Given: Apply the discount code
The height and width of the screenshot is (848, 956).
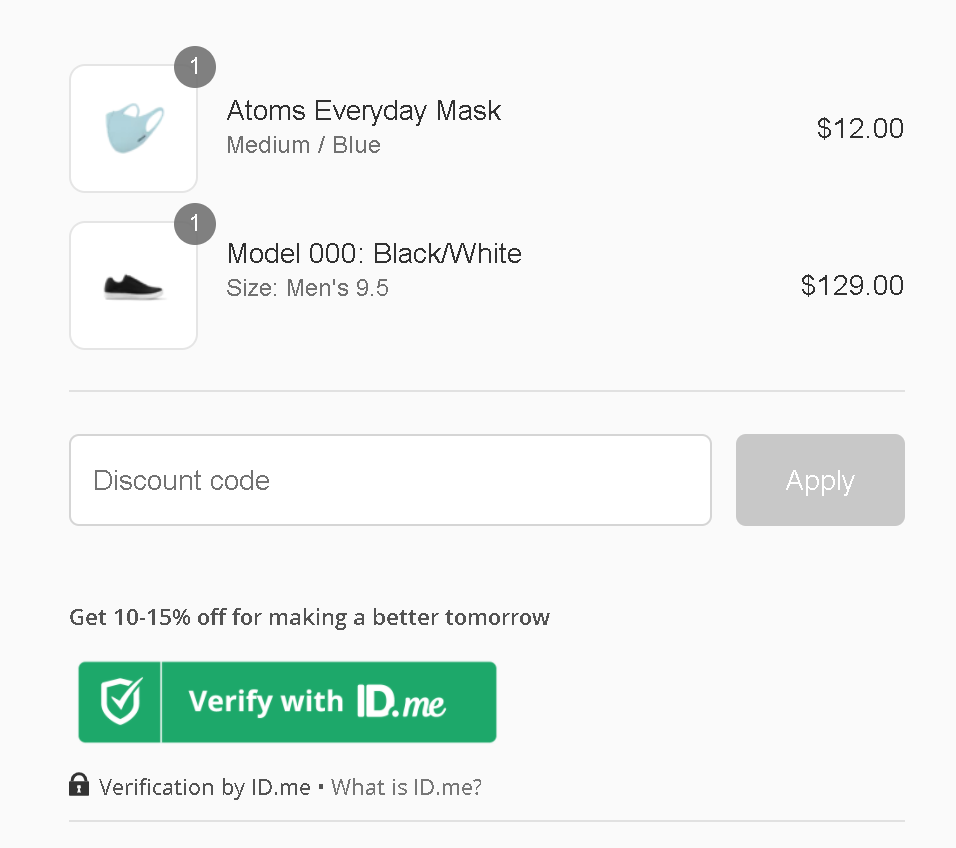Looking at the screenshot, I should pos(820,480).
